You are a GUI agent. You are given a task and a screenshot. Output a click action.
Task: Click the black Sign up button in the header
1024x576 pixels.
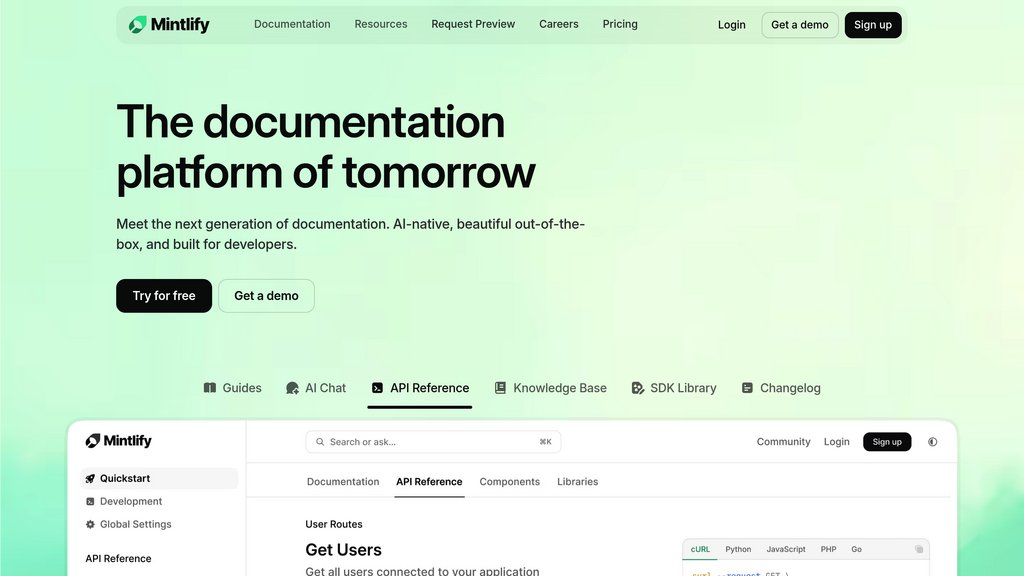(x=872, y=25)
